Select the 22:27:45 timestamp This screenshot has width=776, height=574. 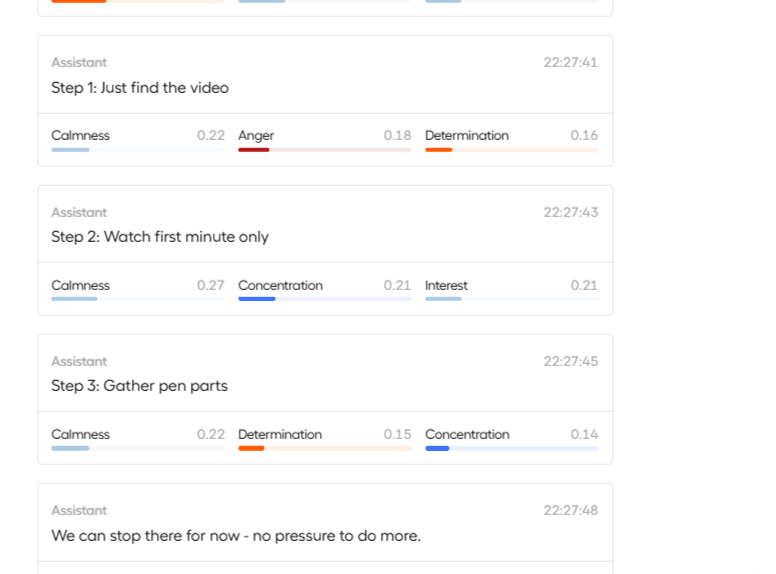click(x=570, y=361)
